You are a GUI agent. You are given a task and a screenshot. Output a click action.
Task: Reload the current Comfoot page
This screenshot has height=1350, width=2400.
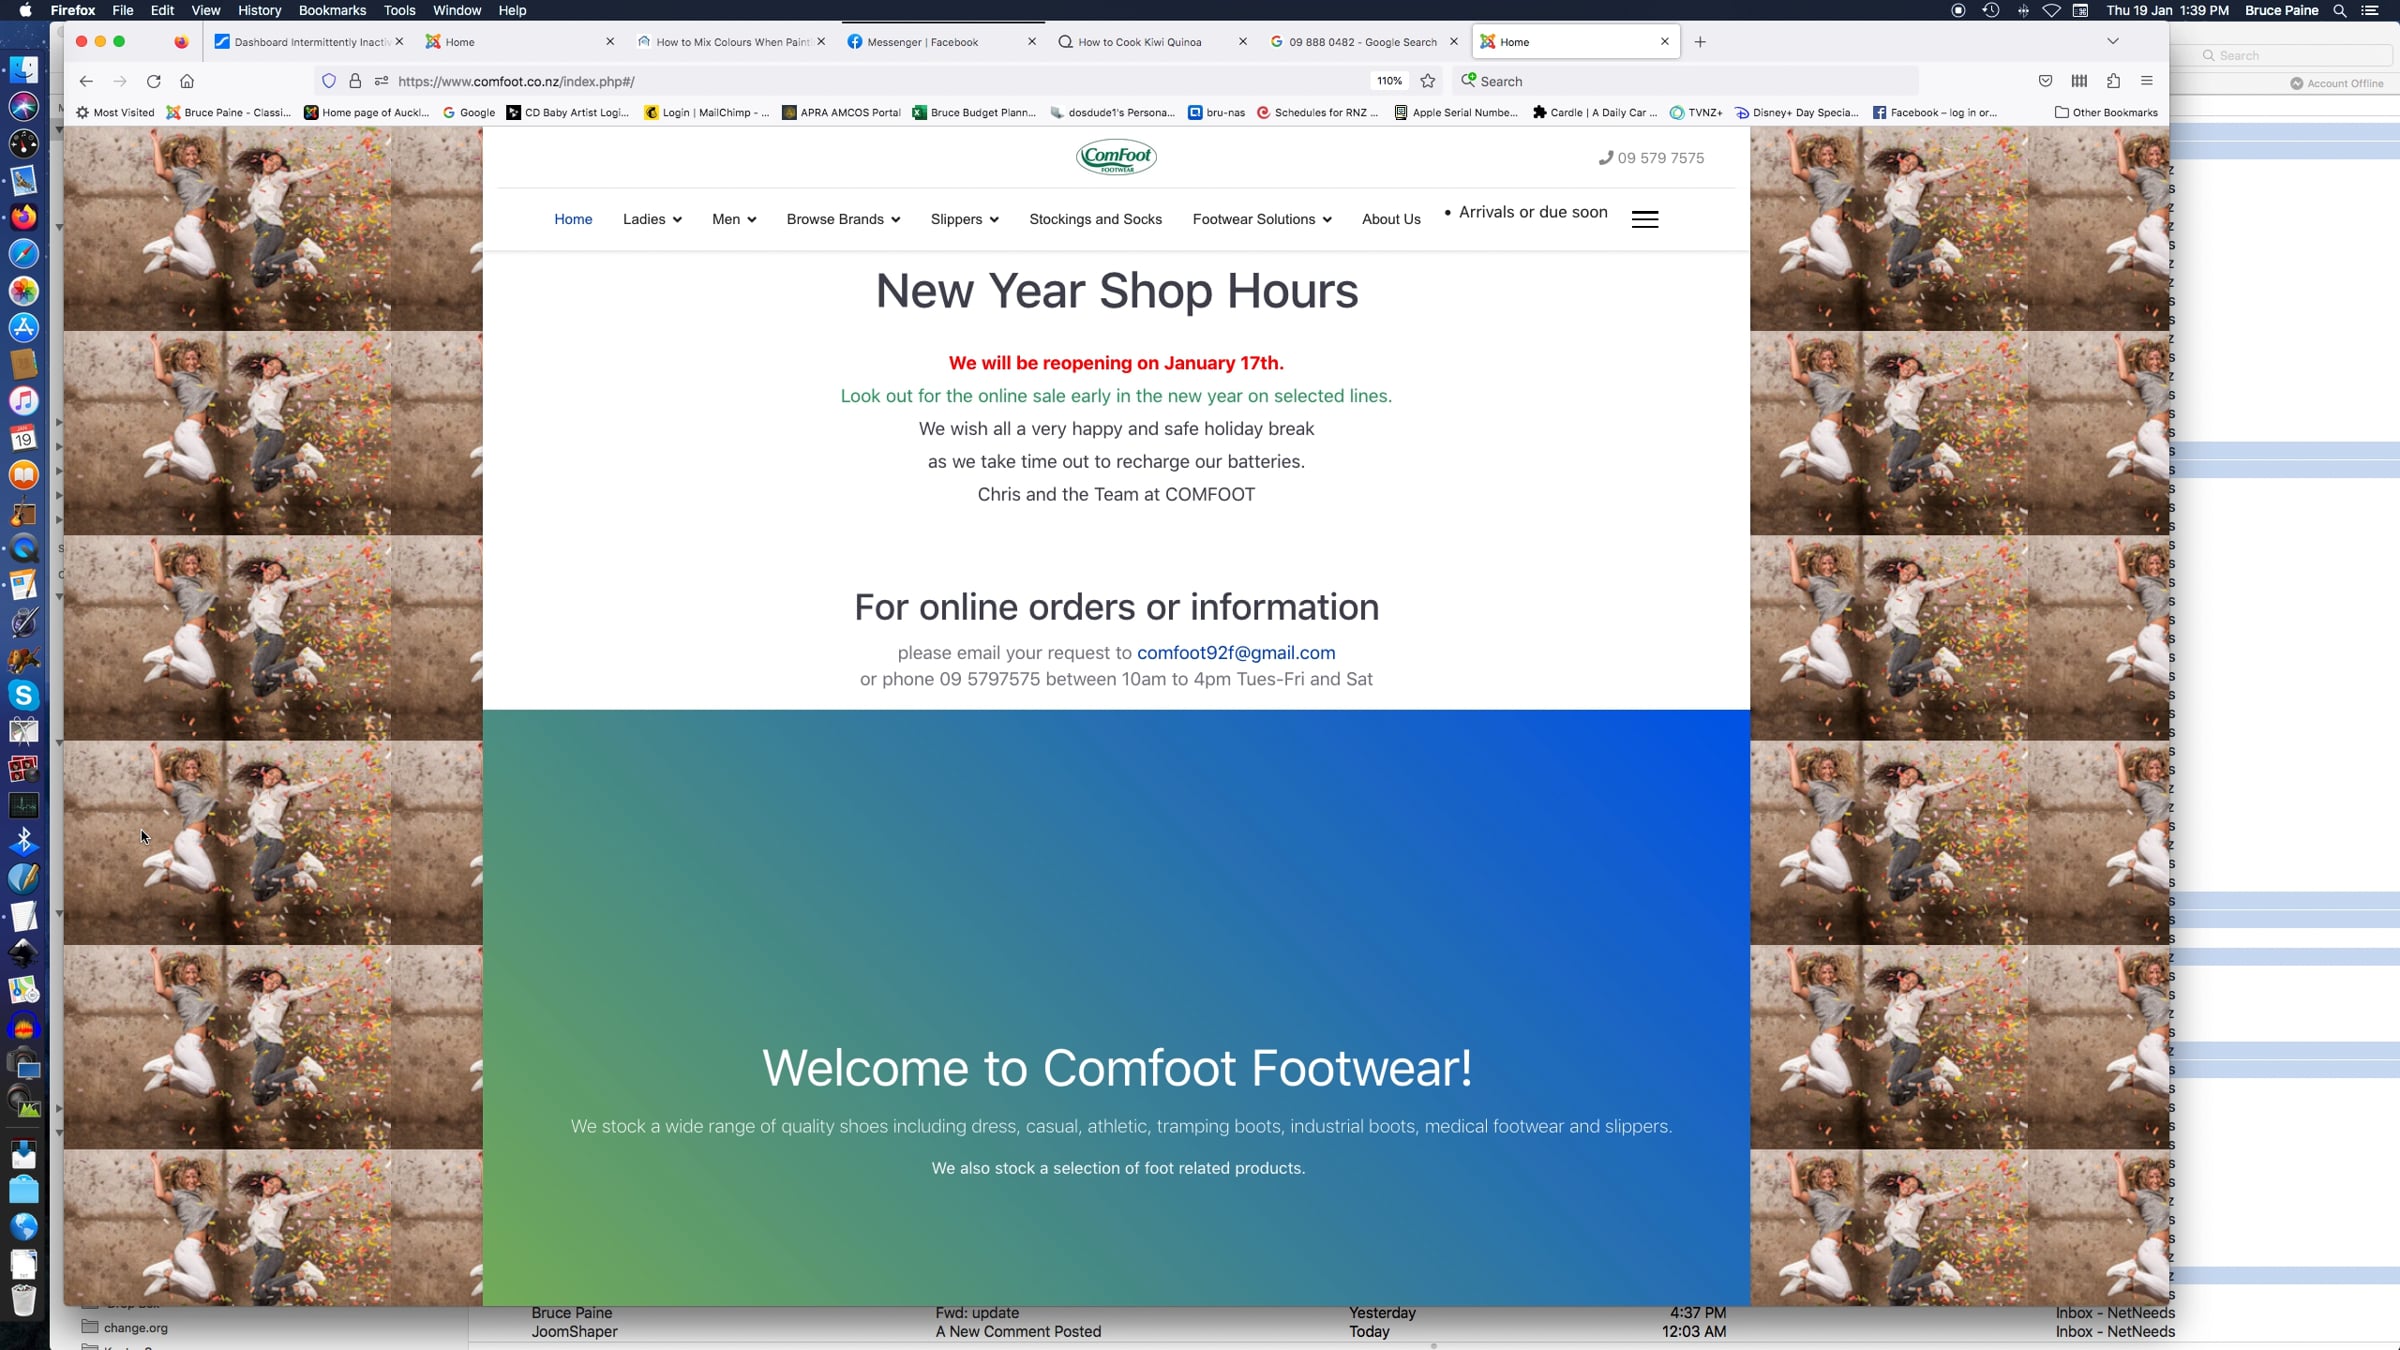click(153, 81)
